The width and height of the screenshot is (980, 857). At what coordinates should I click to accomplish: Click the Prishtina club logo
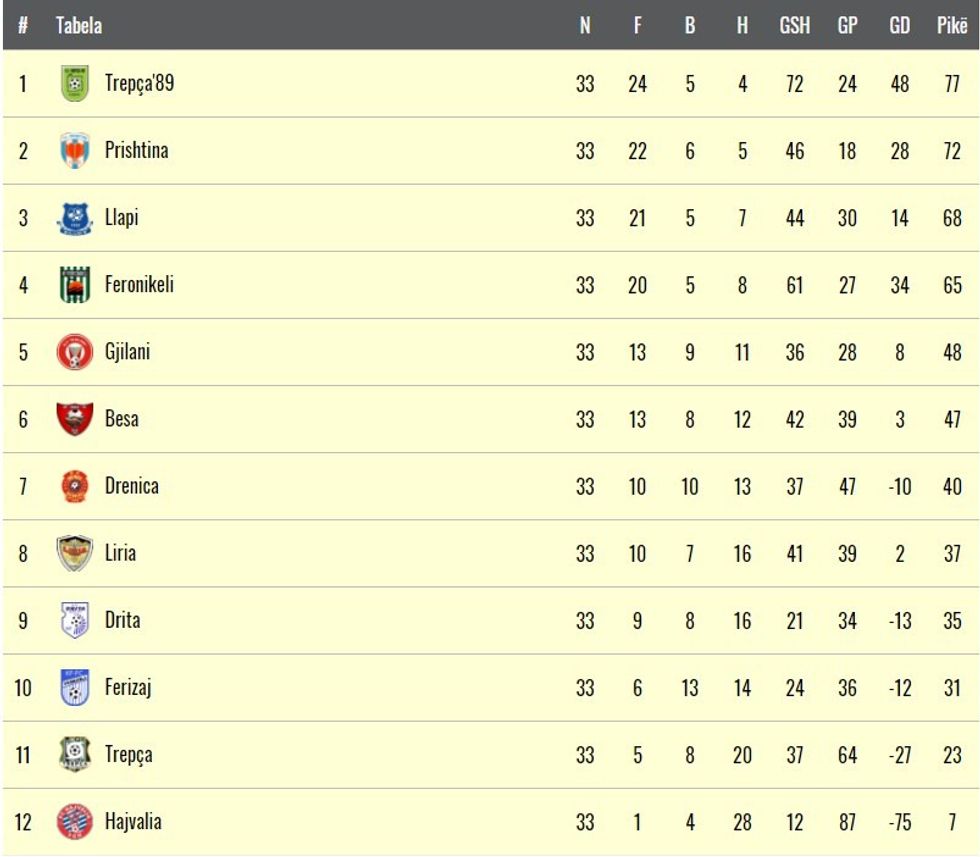tap(74, 151)
